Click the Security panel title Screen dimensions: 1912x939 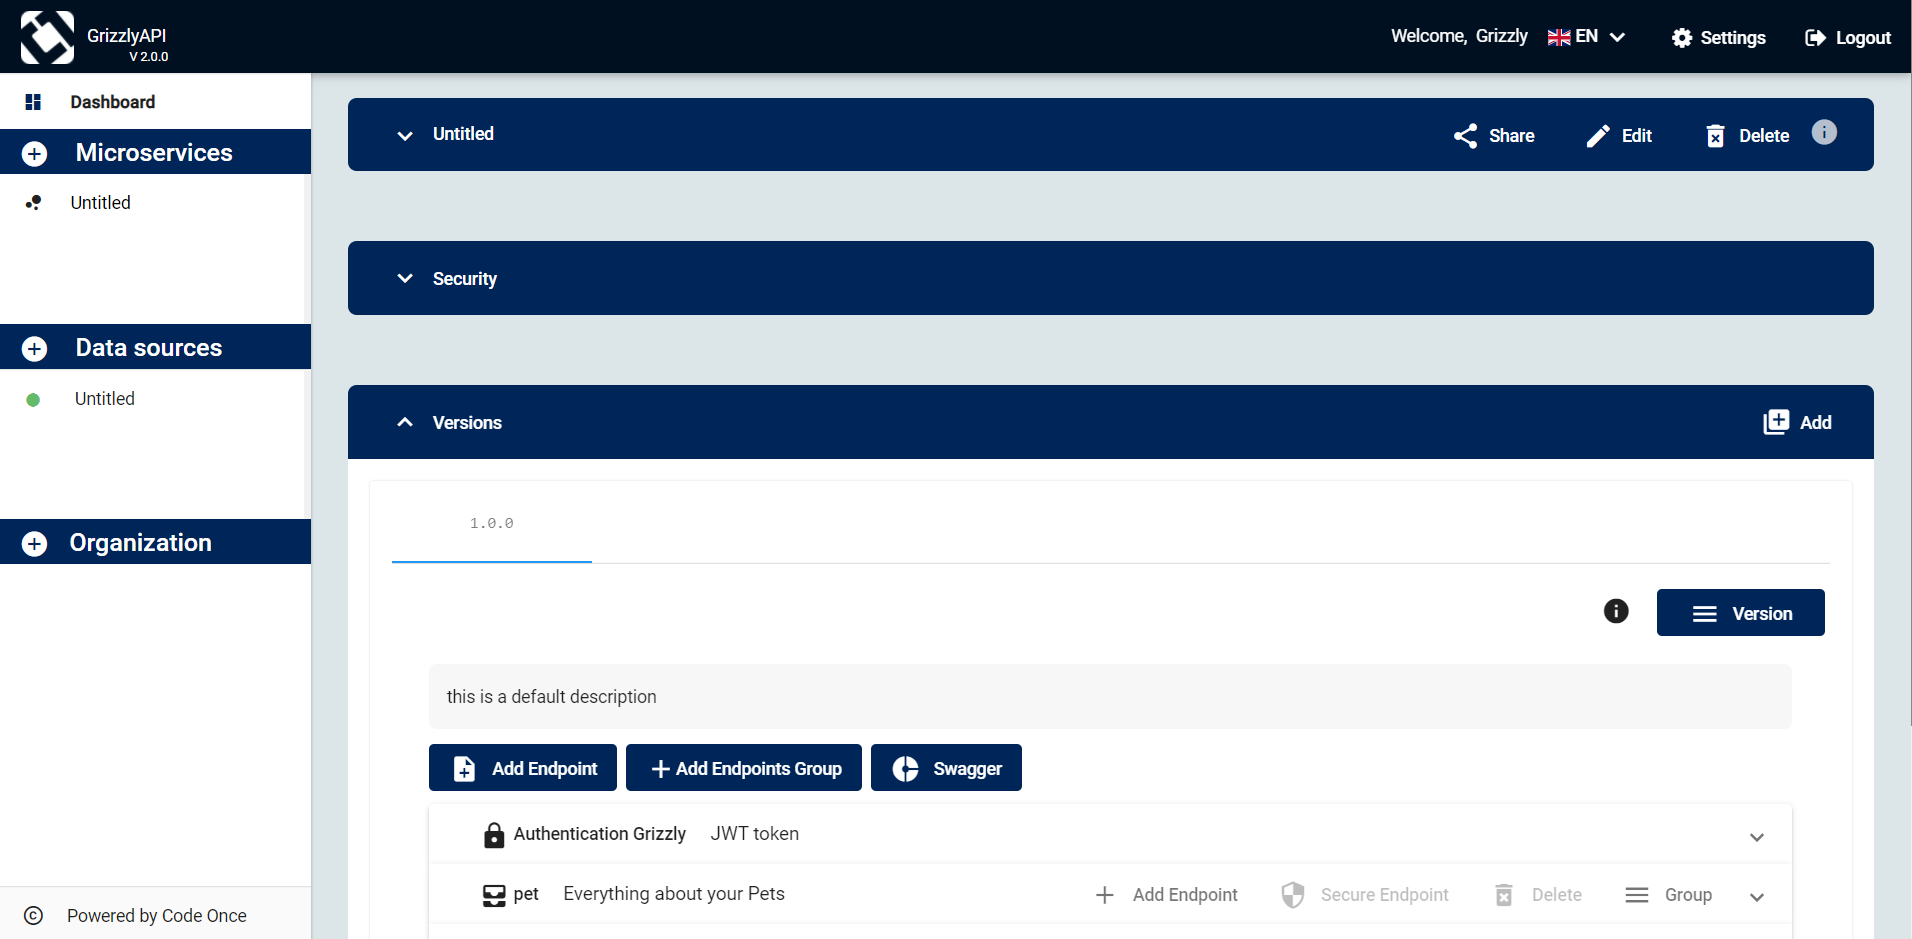tap(465, 279)
